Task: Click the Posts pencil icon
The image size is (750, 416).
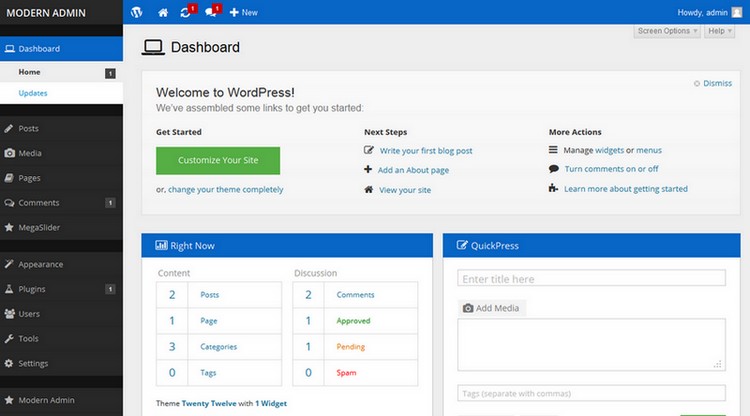Action: tap(9, 128)
